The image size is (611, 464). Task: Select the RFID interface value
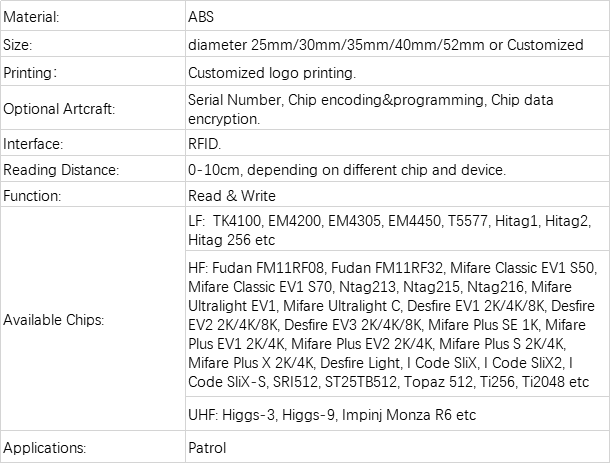203,143
